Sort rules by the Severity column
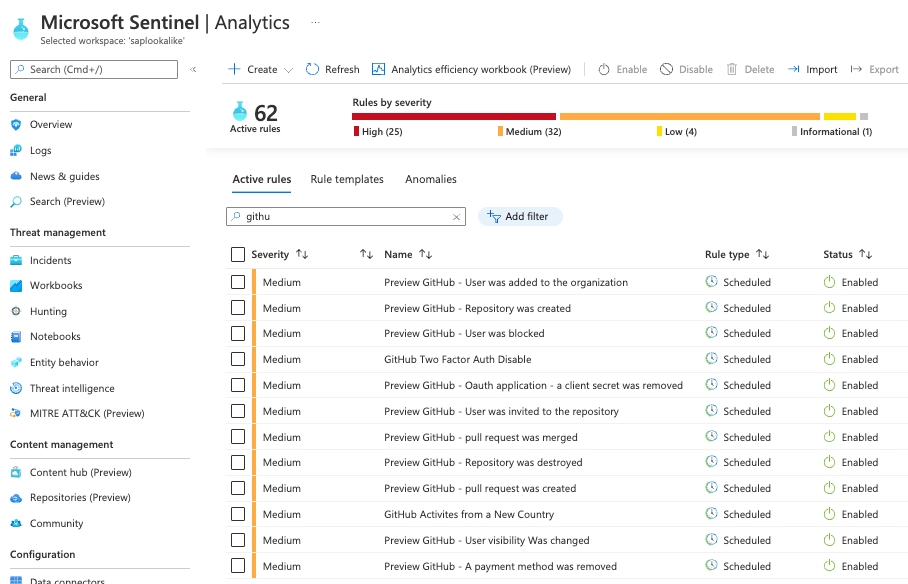Screen dimensions: 908x584 click(302, 255)
